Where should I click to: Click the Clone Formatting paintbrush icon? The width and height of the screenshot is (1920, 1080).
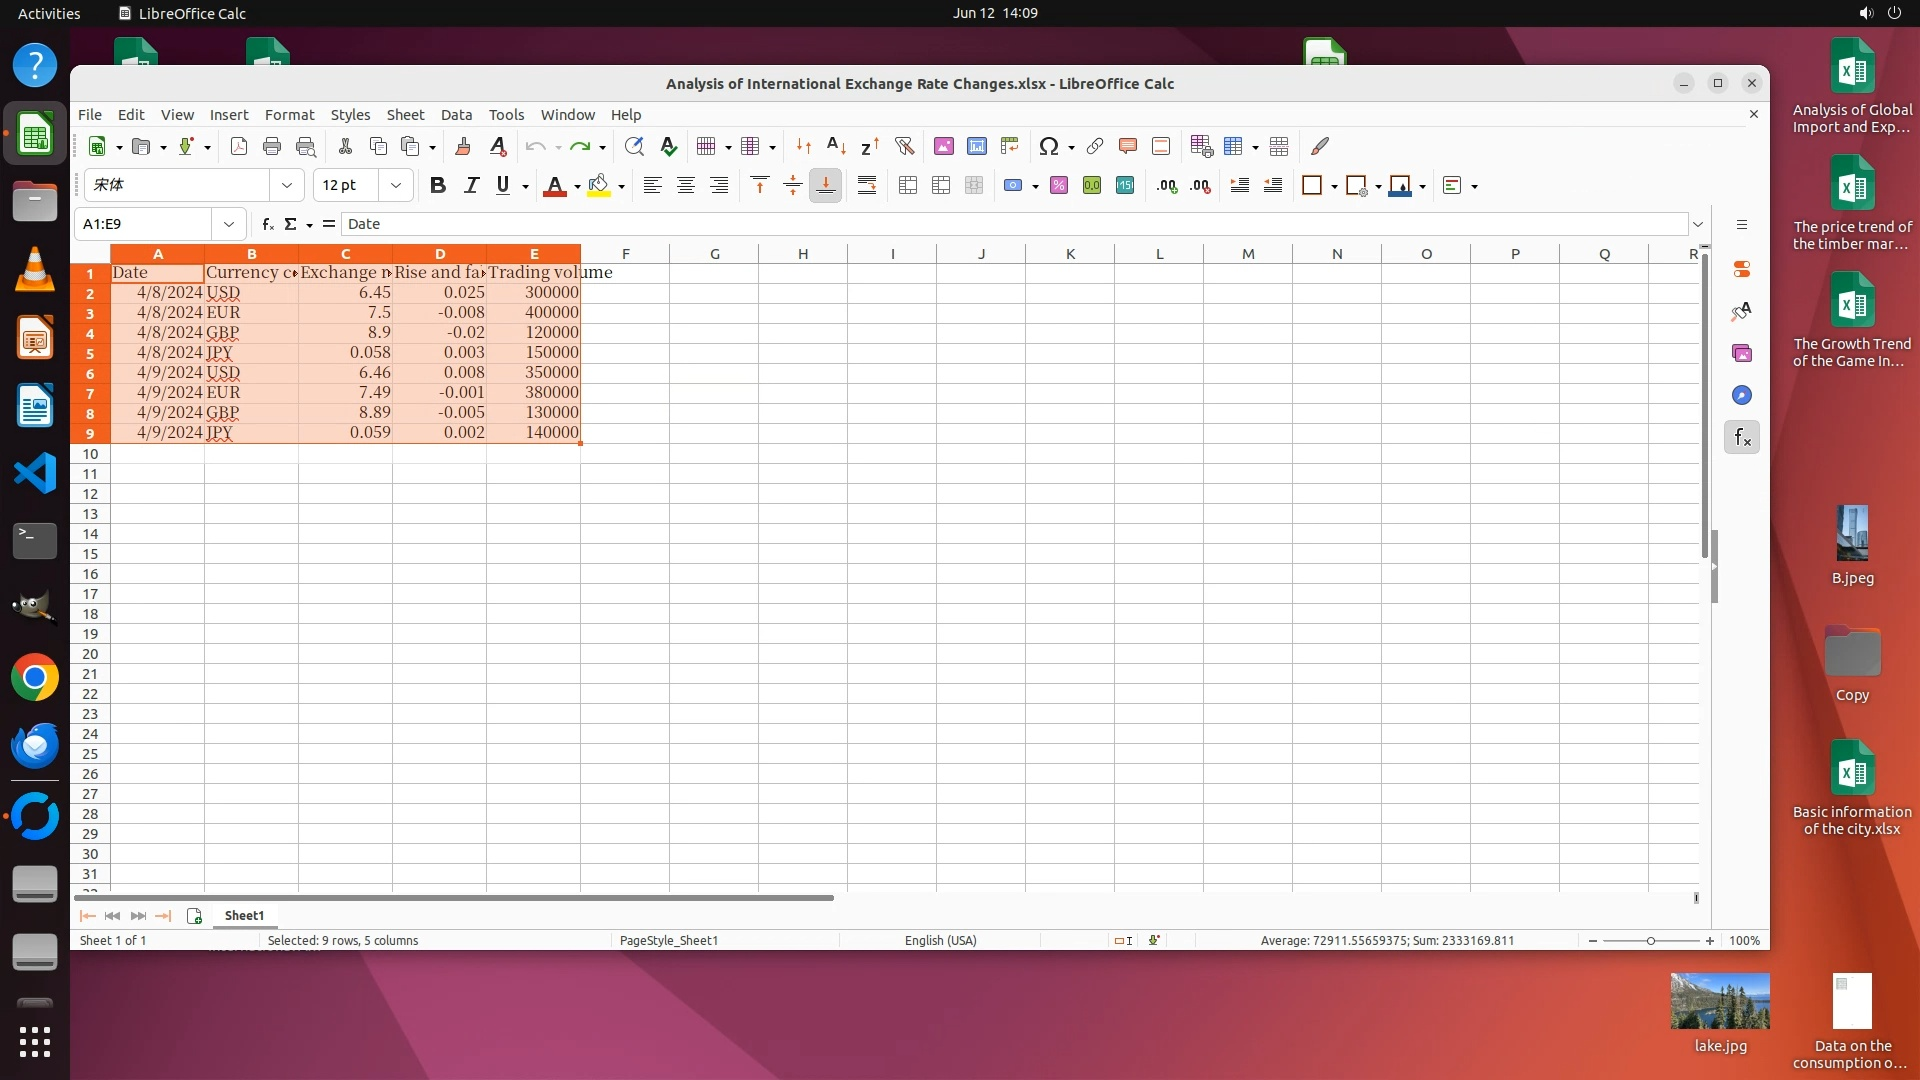click(462, 147)
